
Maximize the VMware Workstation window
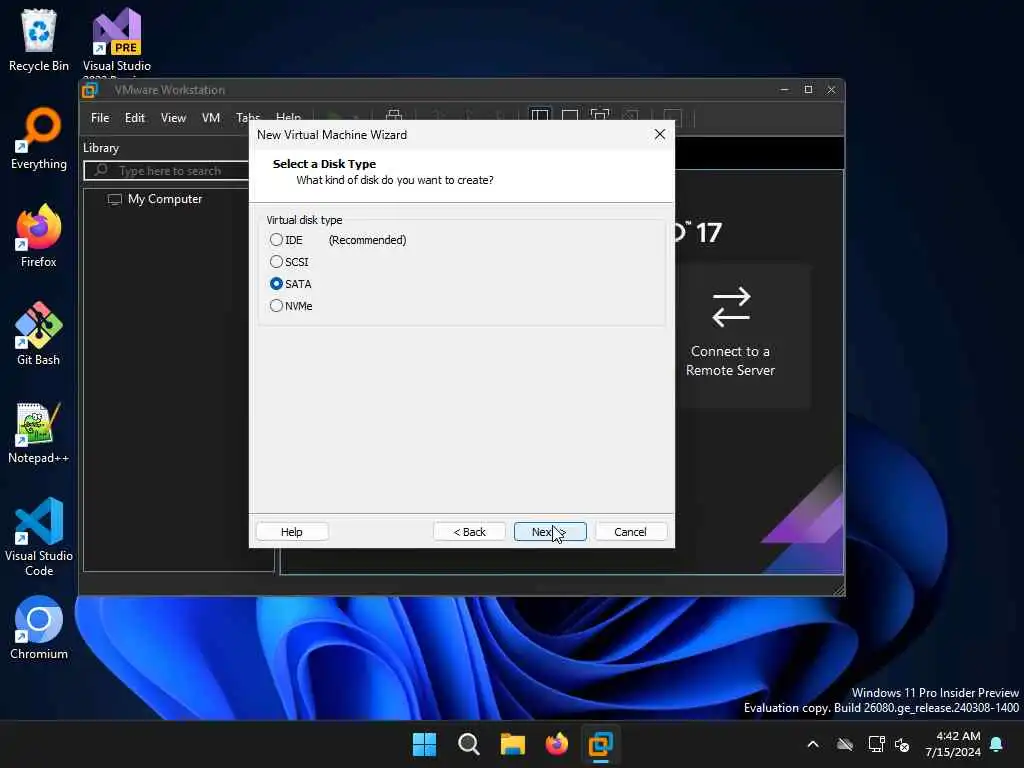pos(808,89)
